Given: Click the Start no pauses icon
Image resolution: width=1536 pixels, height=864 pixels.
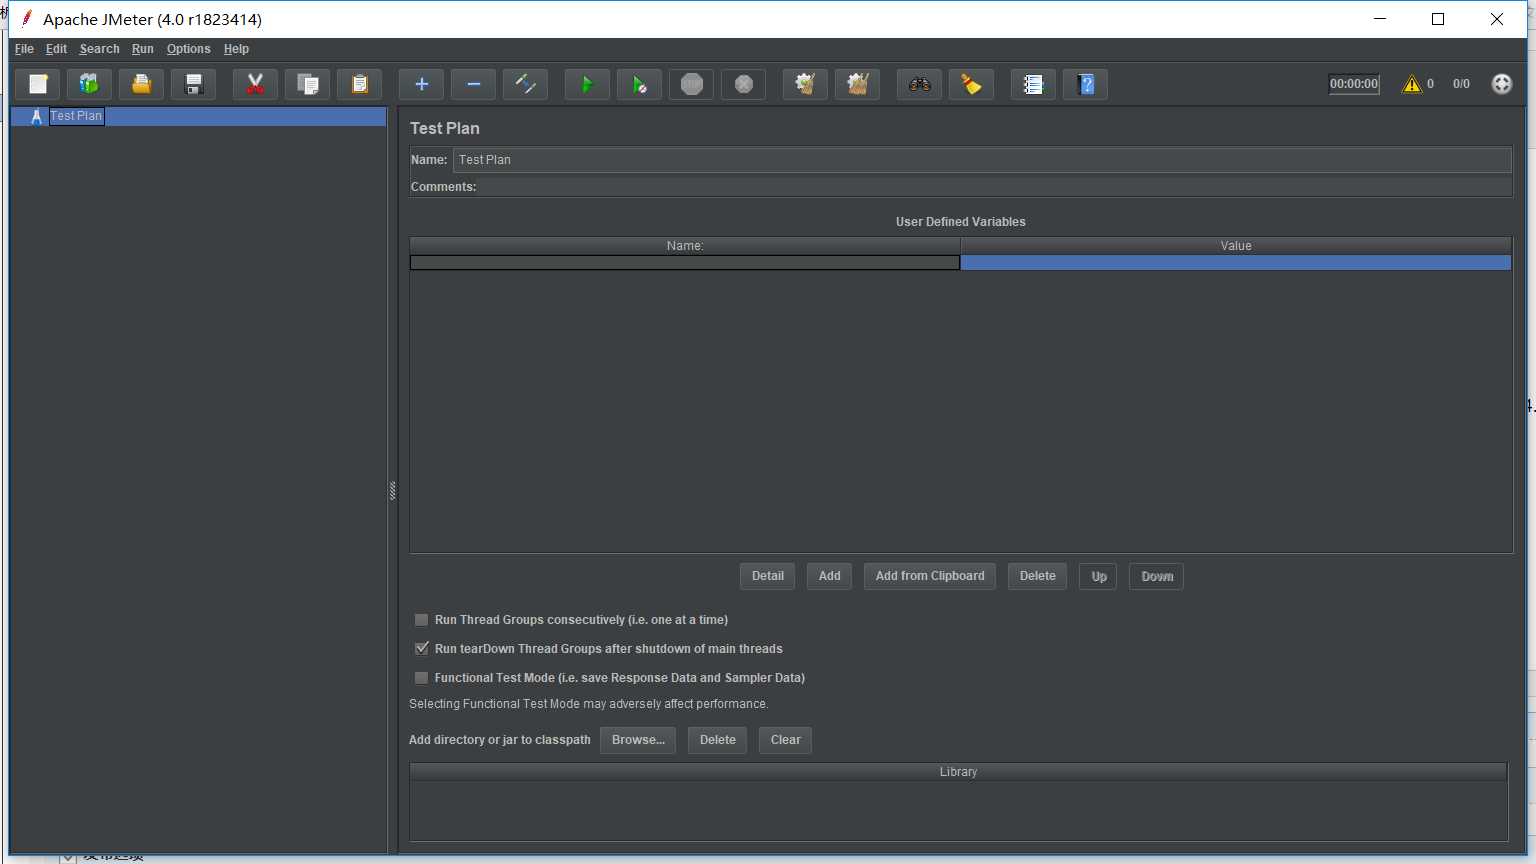Looking at the screenshot, I should pos(639,85).
